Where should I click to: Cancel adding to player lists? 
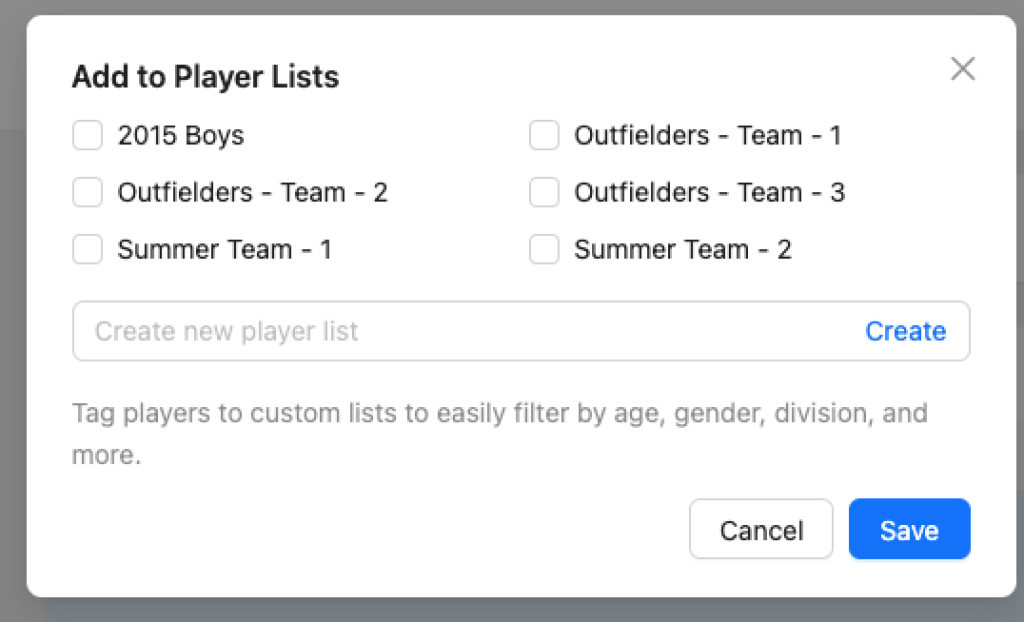(761, 529)
